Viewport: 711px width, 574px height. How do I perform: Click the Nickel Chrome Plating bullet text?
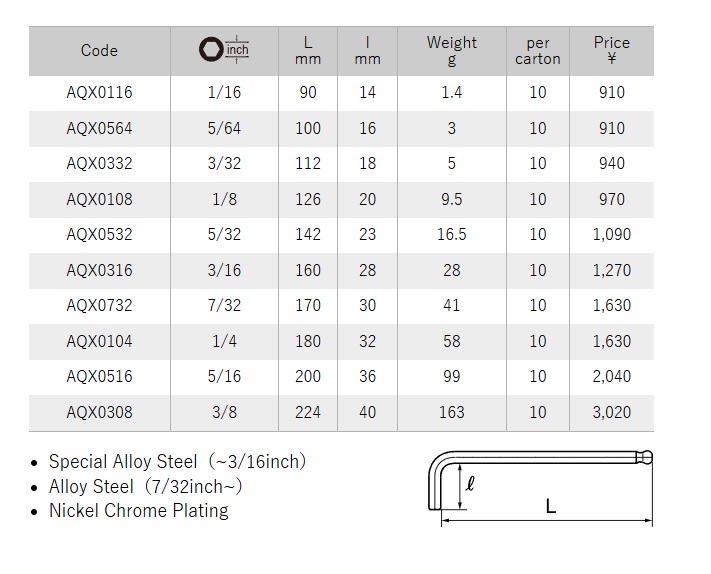[x=138, y=511]
